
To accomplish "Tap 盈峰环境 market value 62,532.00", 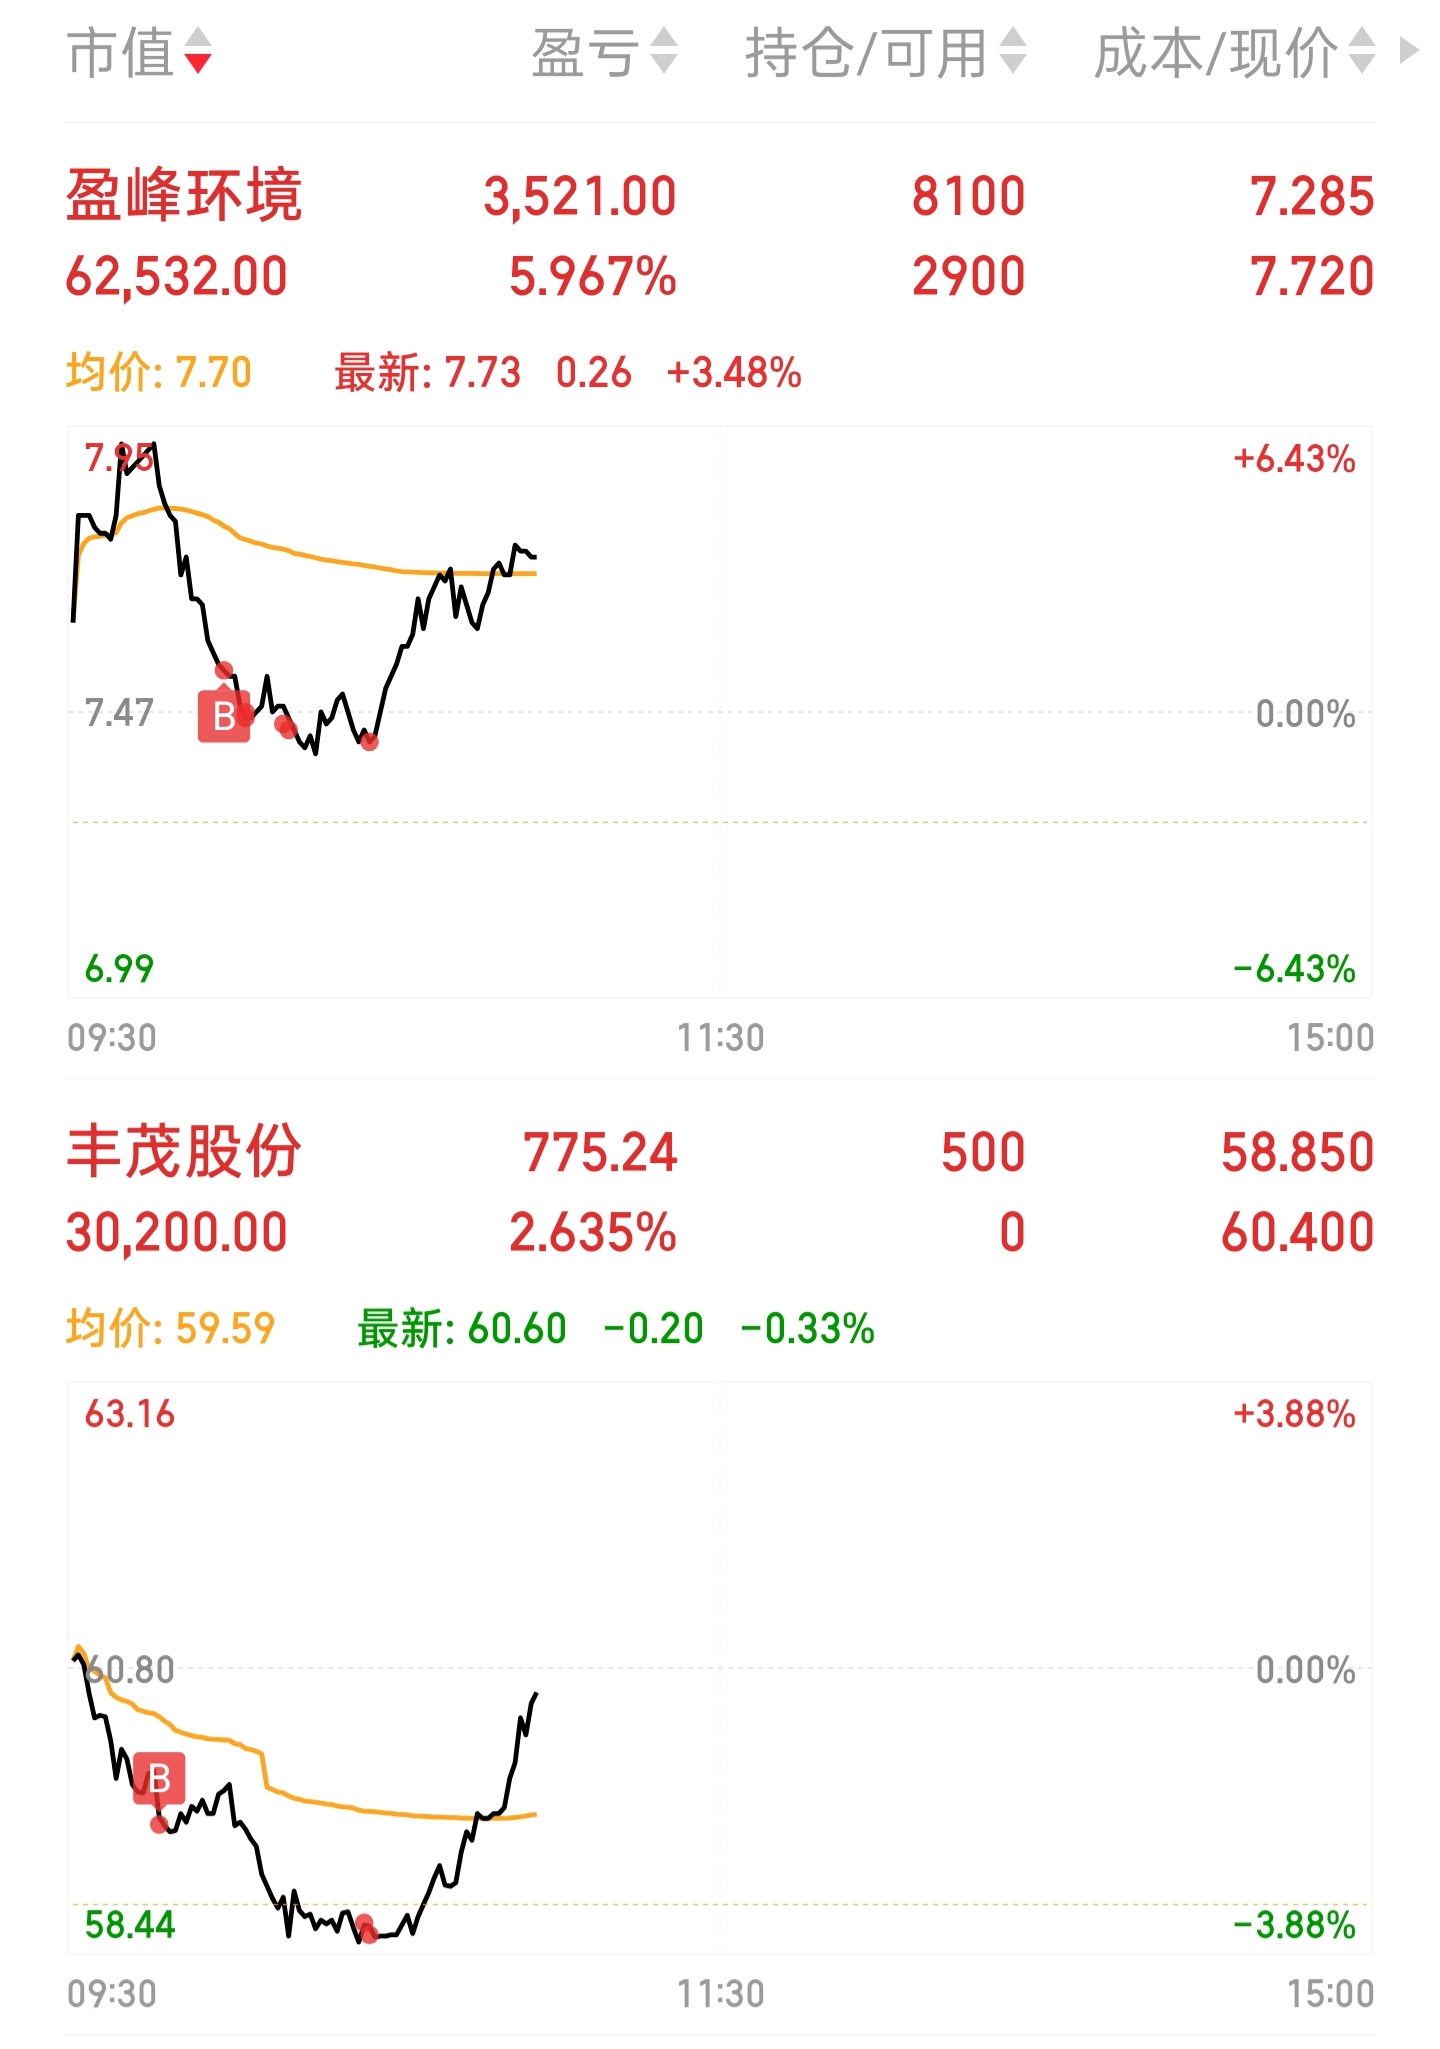I will 177,276.
